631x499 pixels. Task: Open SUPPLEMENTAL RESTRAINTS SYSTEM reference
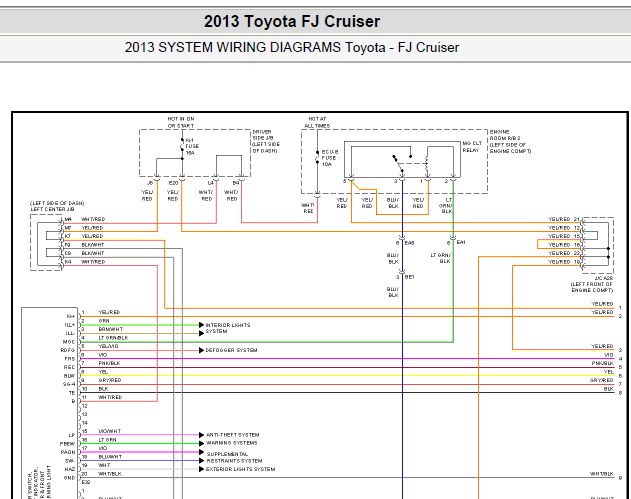234,457
